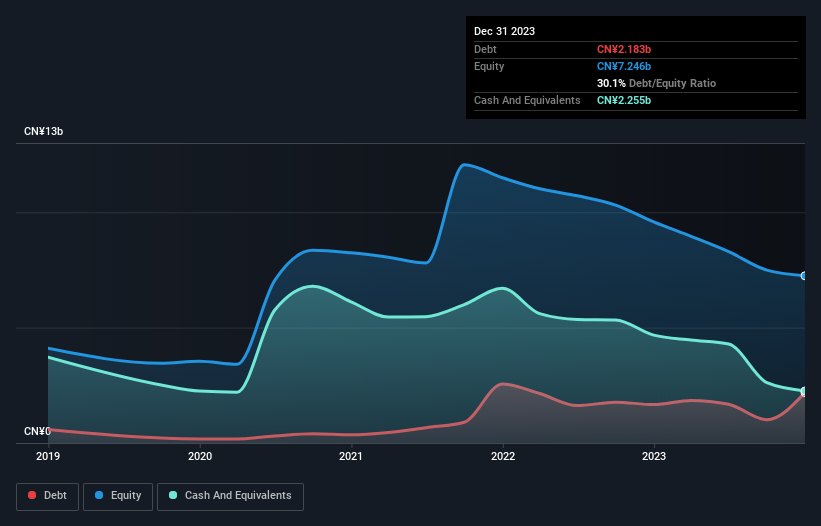This screenshot has height=526, width=821.
Task: Toggle Cash And Equivalents legend button
Action: (230, 496)
